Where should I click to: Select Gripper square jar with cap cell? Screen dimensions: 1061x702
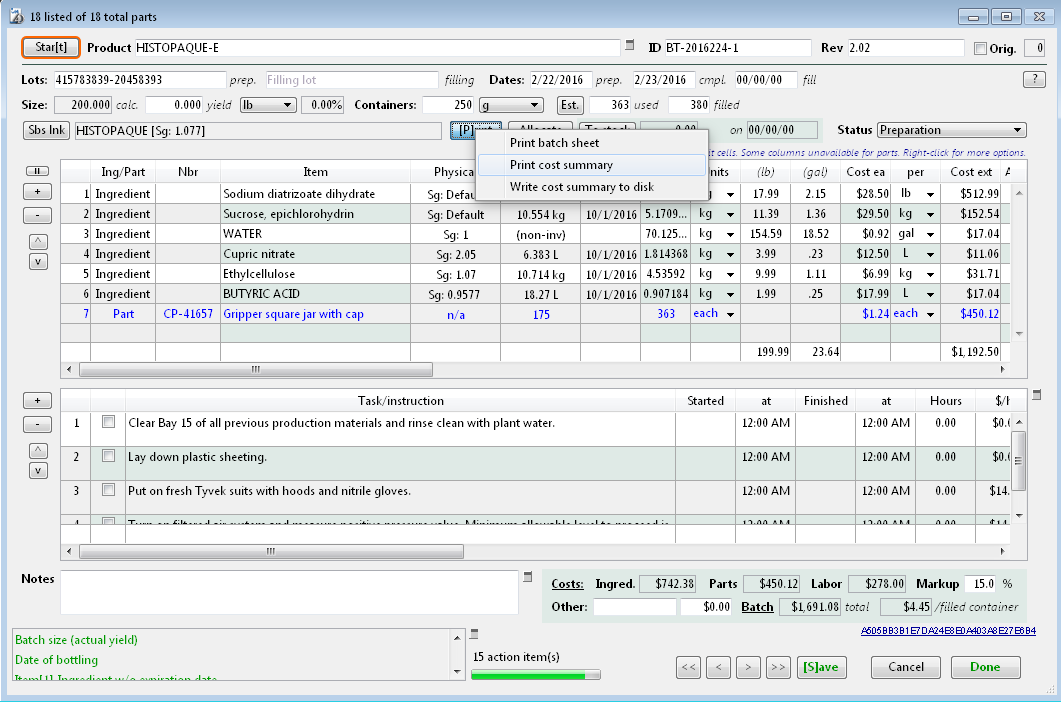(315, 314)
